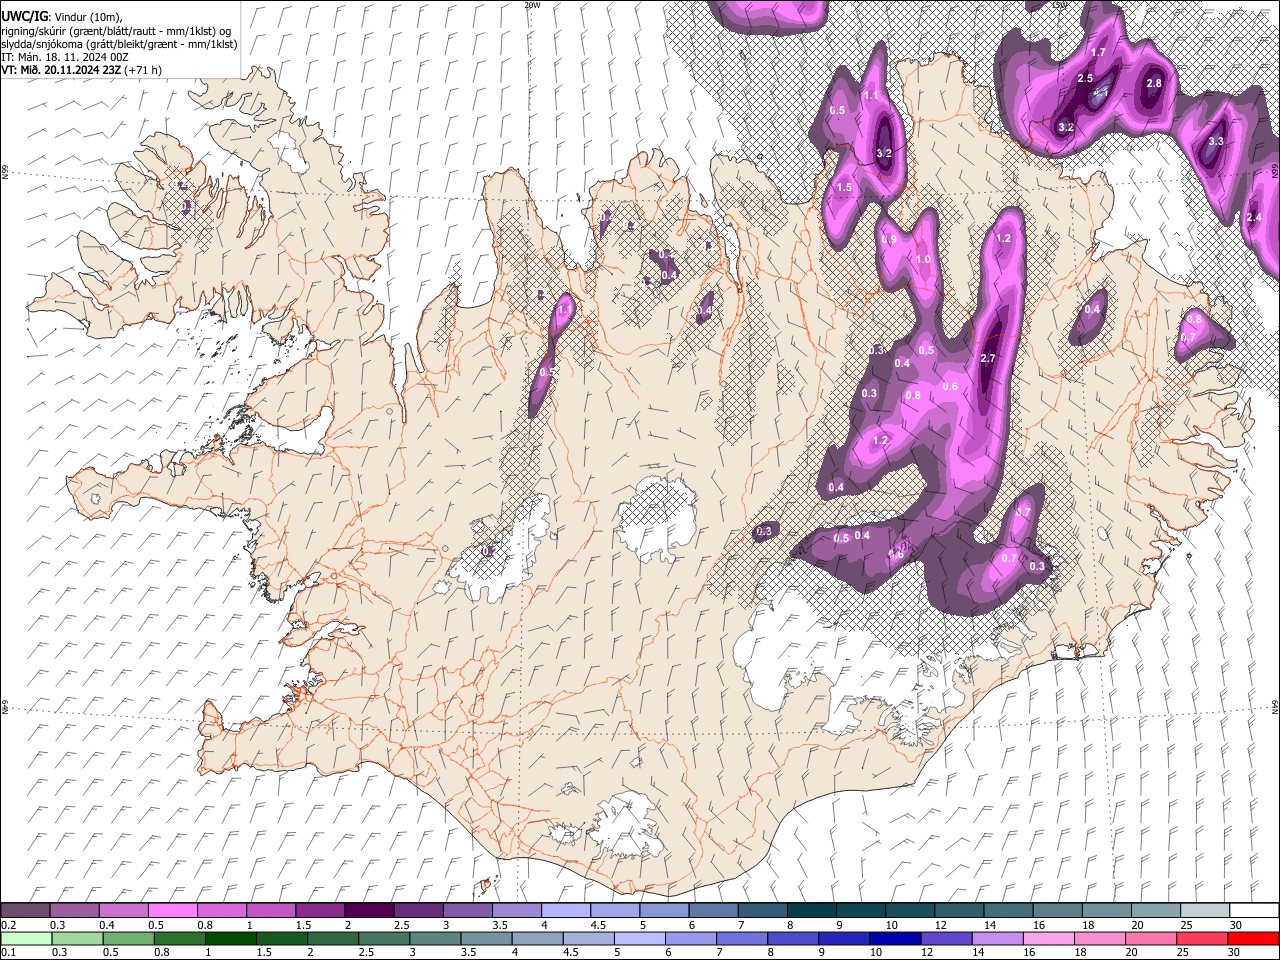The image size is (1280, 960).
Task: Select the 'rigning/skúrir' legend description line
Action: click(117, 31)
